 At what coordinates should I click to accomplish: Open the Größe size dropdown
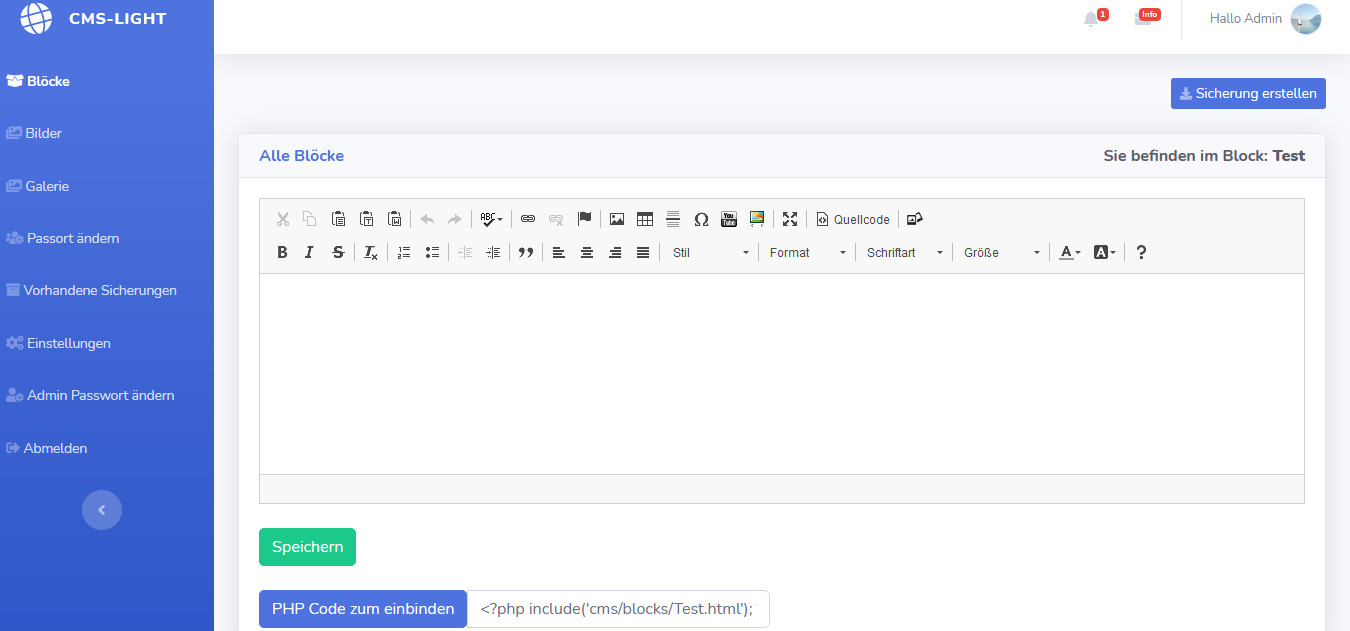point(1001,252)
